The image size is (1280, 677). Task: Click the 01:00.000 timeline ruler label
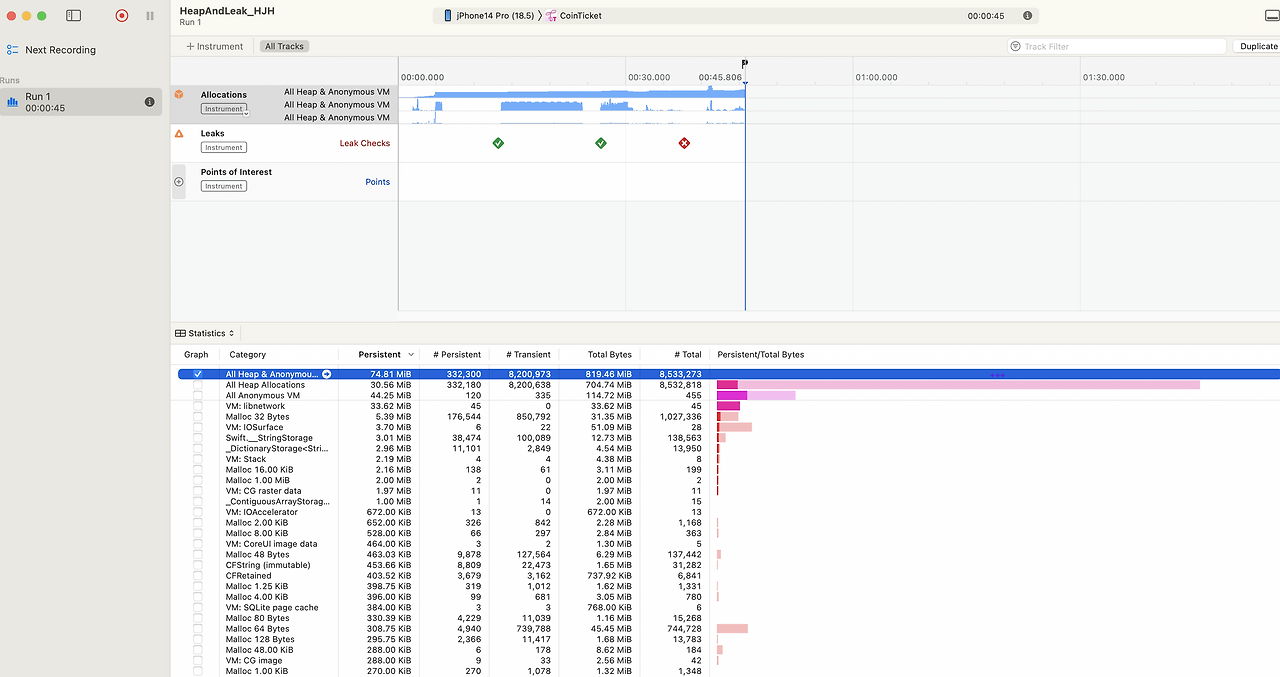pos(876,77)
